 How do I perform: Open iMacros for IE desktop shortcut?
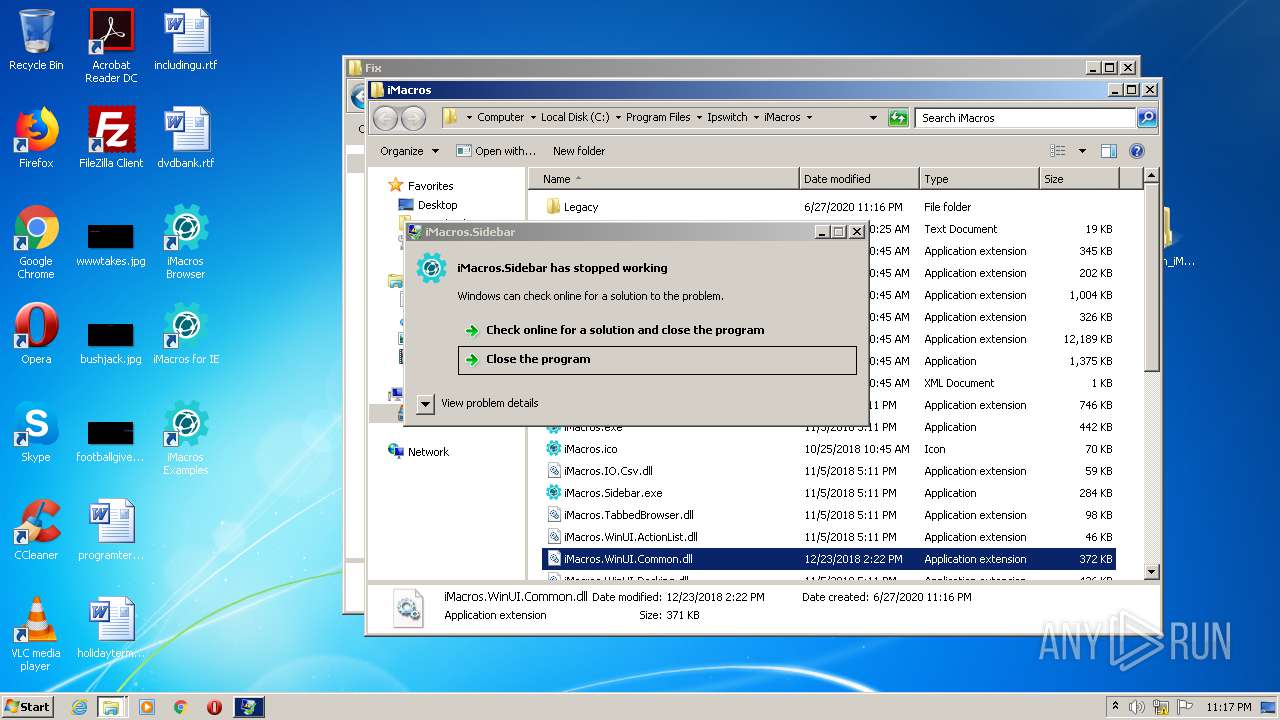point(186,334)
